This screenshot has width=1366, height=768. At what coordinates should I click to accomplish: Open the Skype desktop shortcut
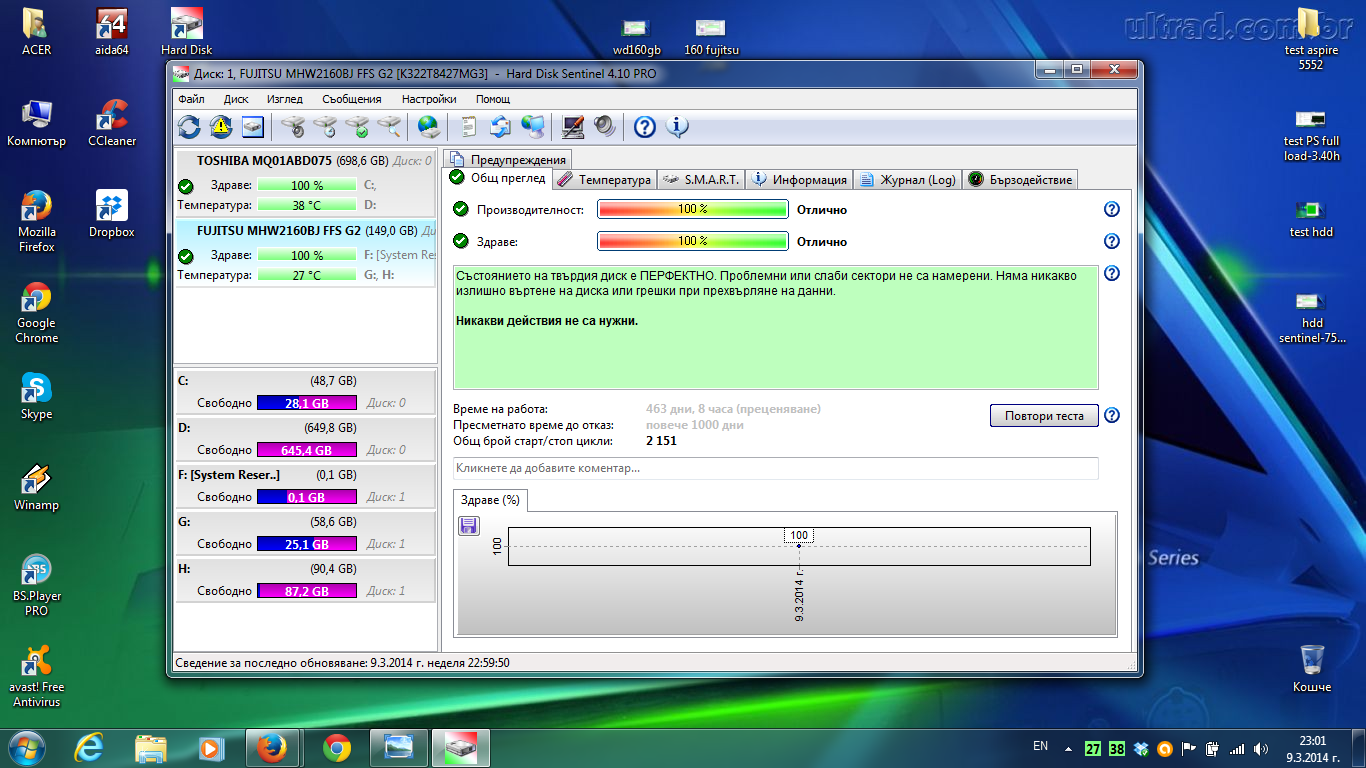tap(37, 396)
